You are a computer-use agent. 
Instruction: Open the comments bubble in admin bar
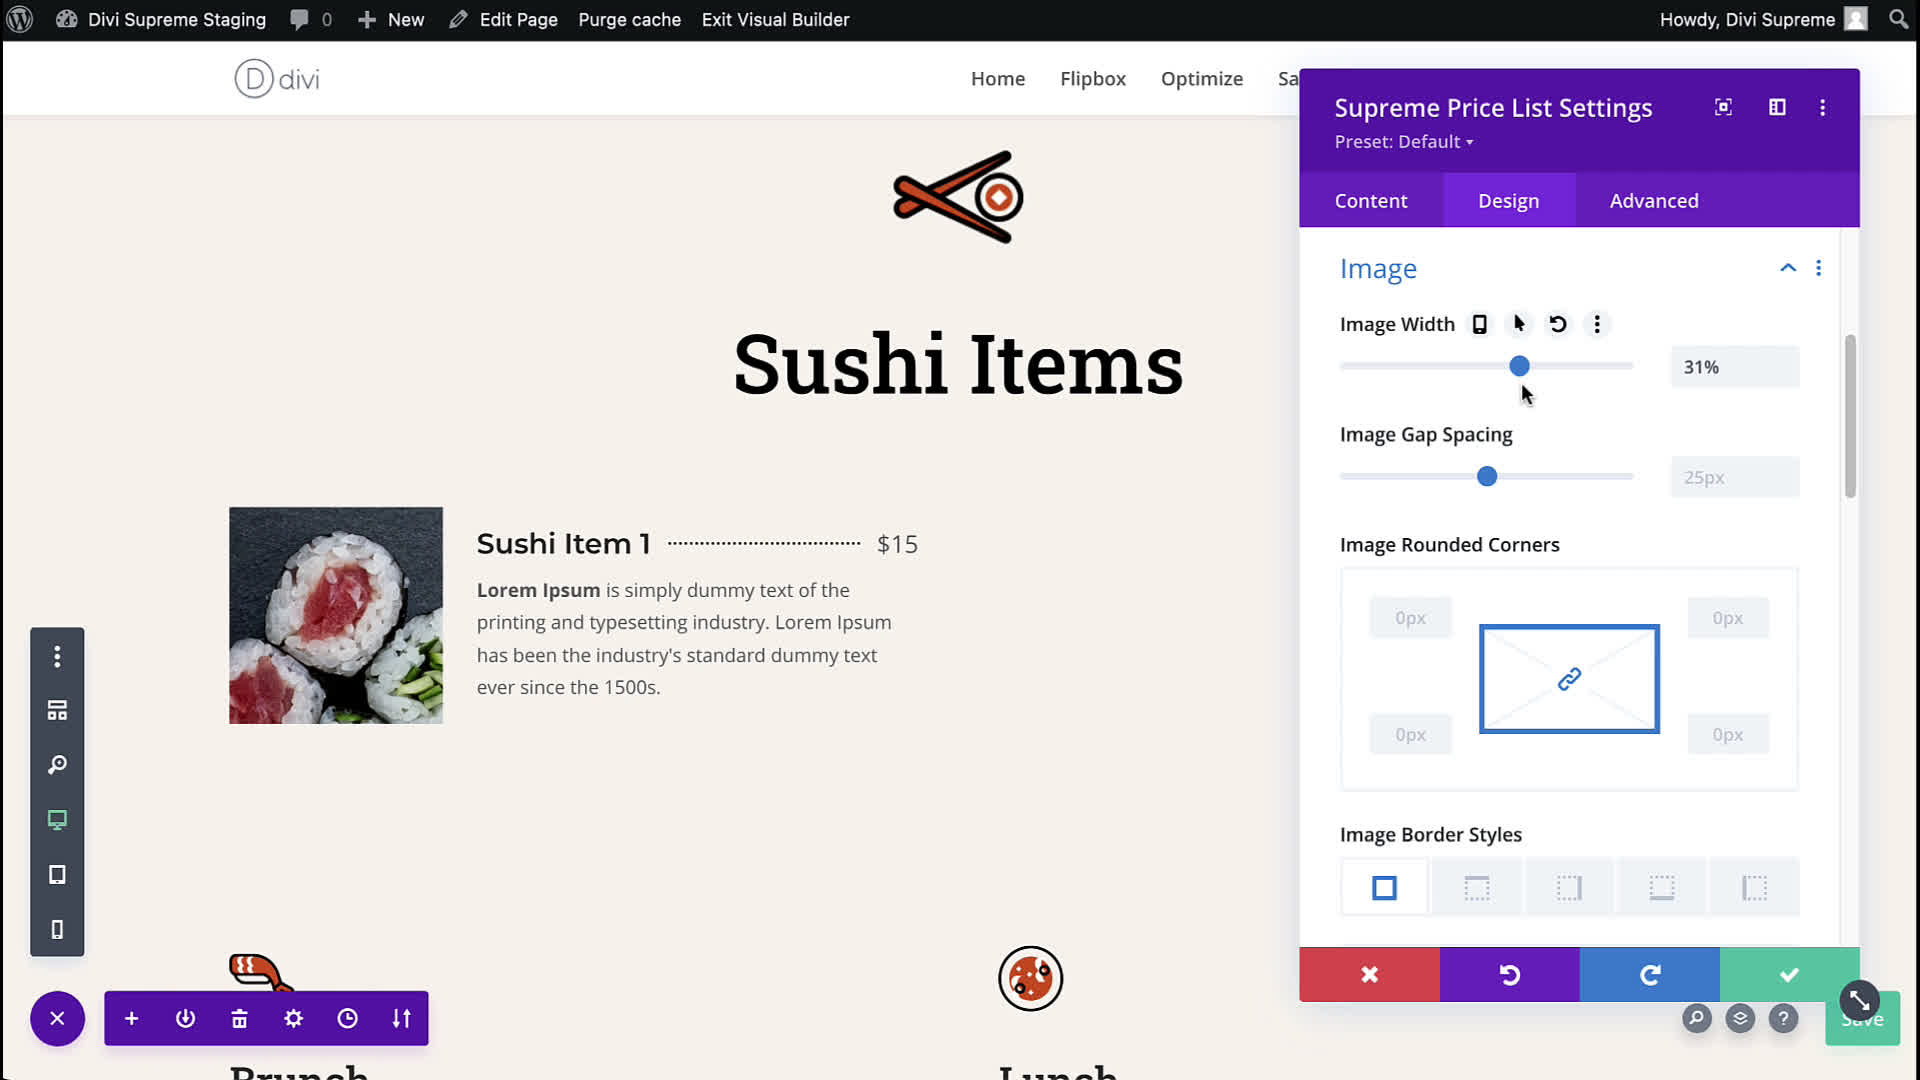[x=311, y=19]
